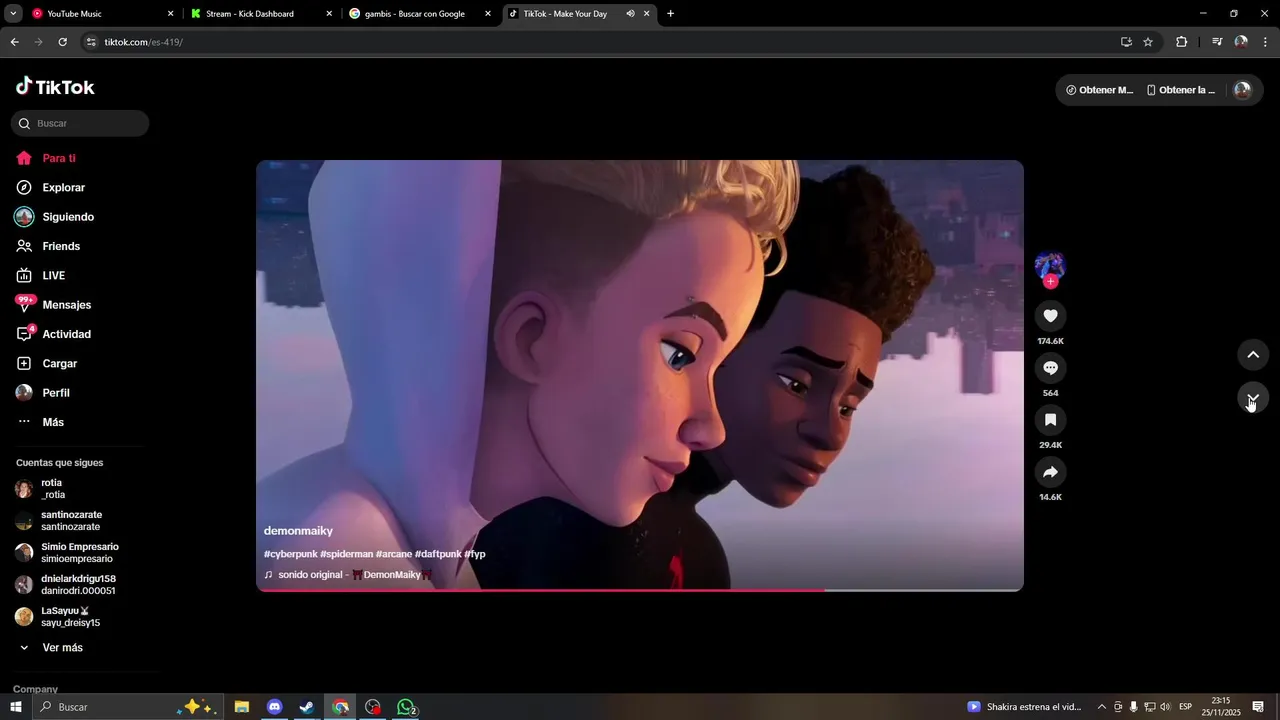Viewport: 1280px width, 720px height.
Task: Click the #spiderman hashtag
Action: pos(346,554)
